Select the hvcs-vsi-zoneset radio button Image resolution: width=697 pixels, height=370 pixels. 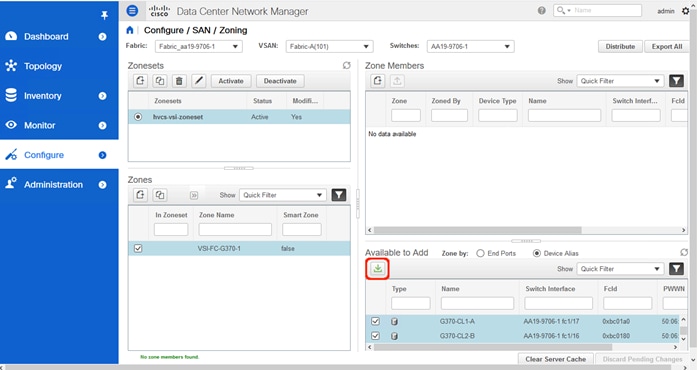138,117
